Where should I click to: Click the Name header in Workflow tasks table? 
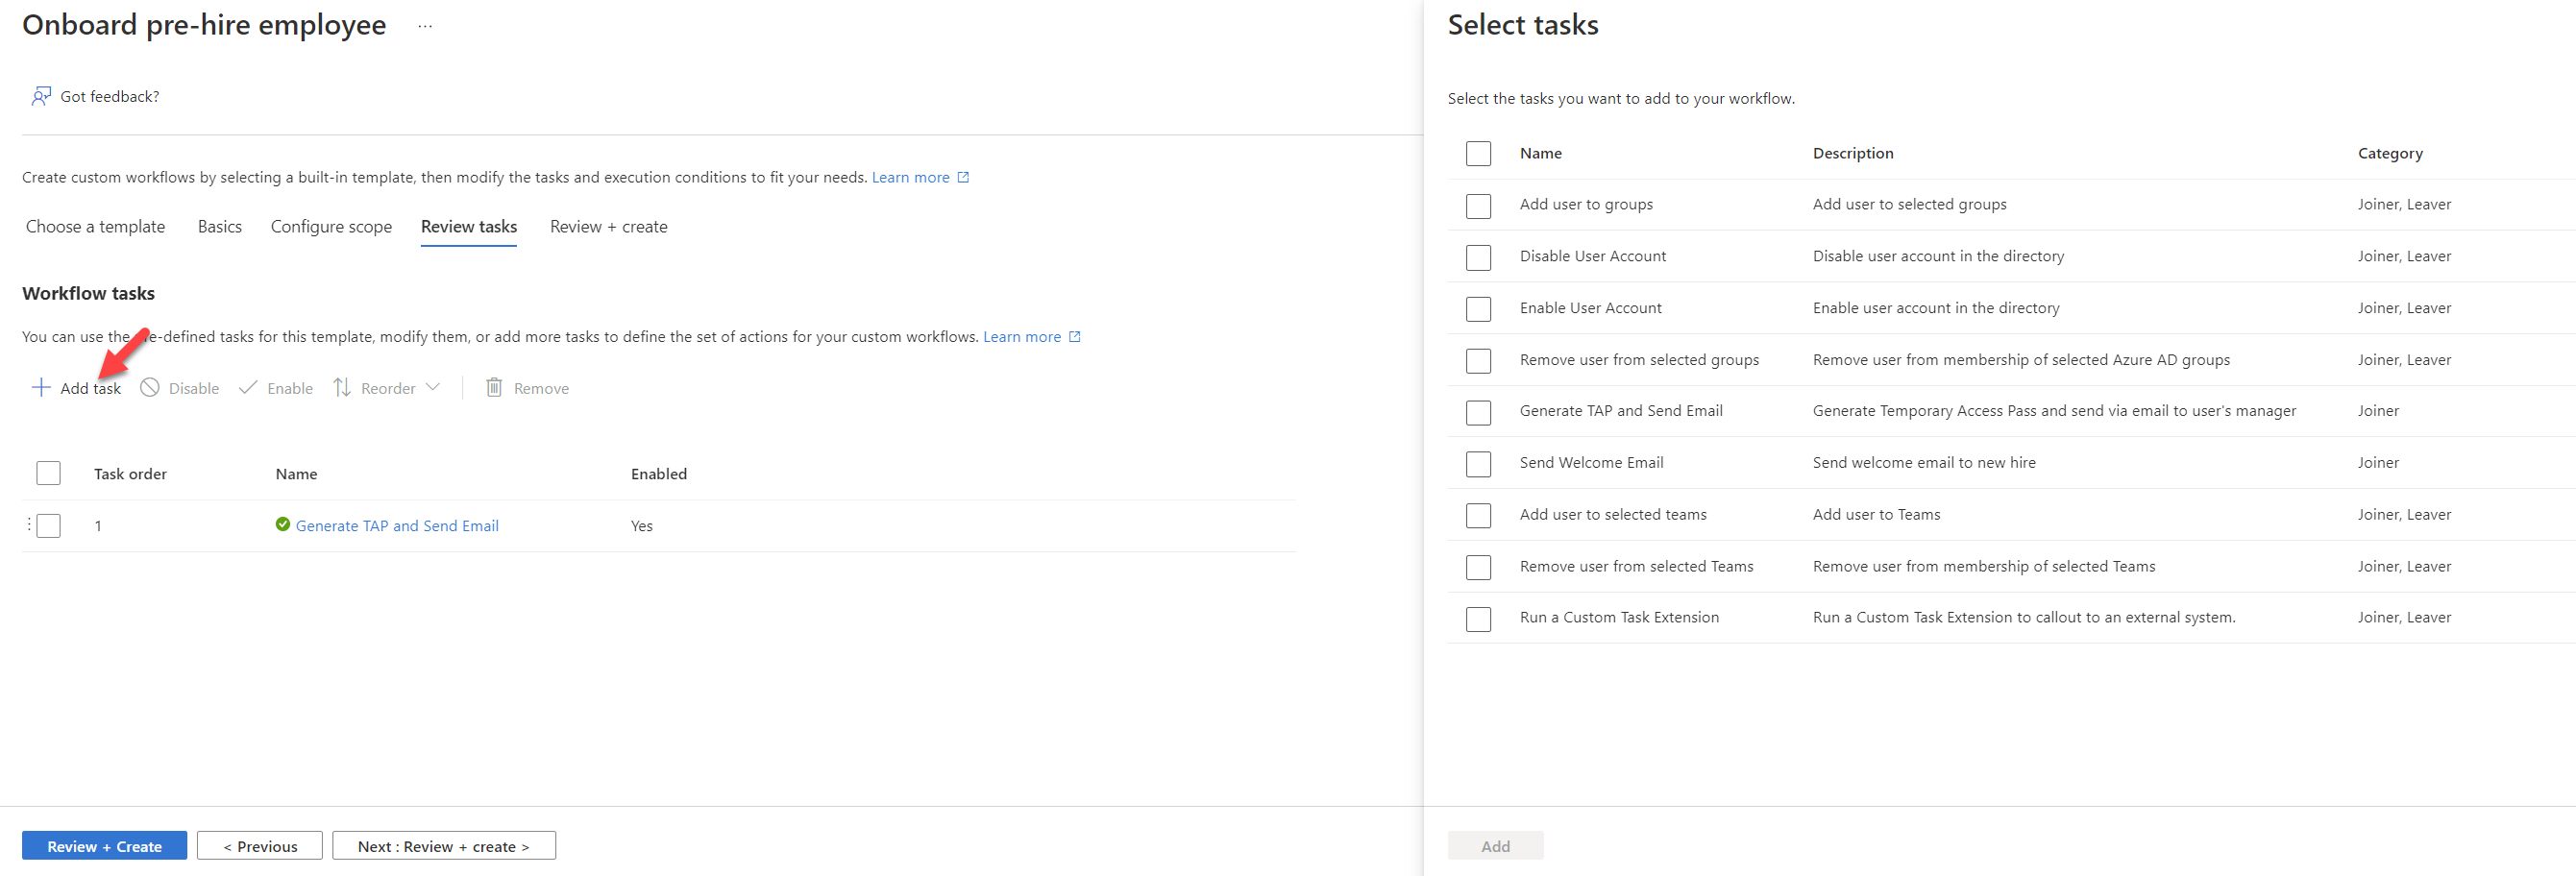pyautogui.click(x=296, y=474)
